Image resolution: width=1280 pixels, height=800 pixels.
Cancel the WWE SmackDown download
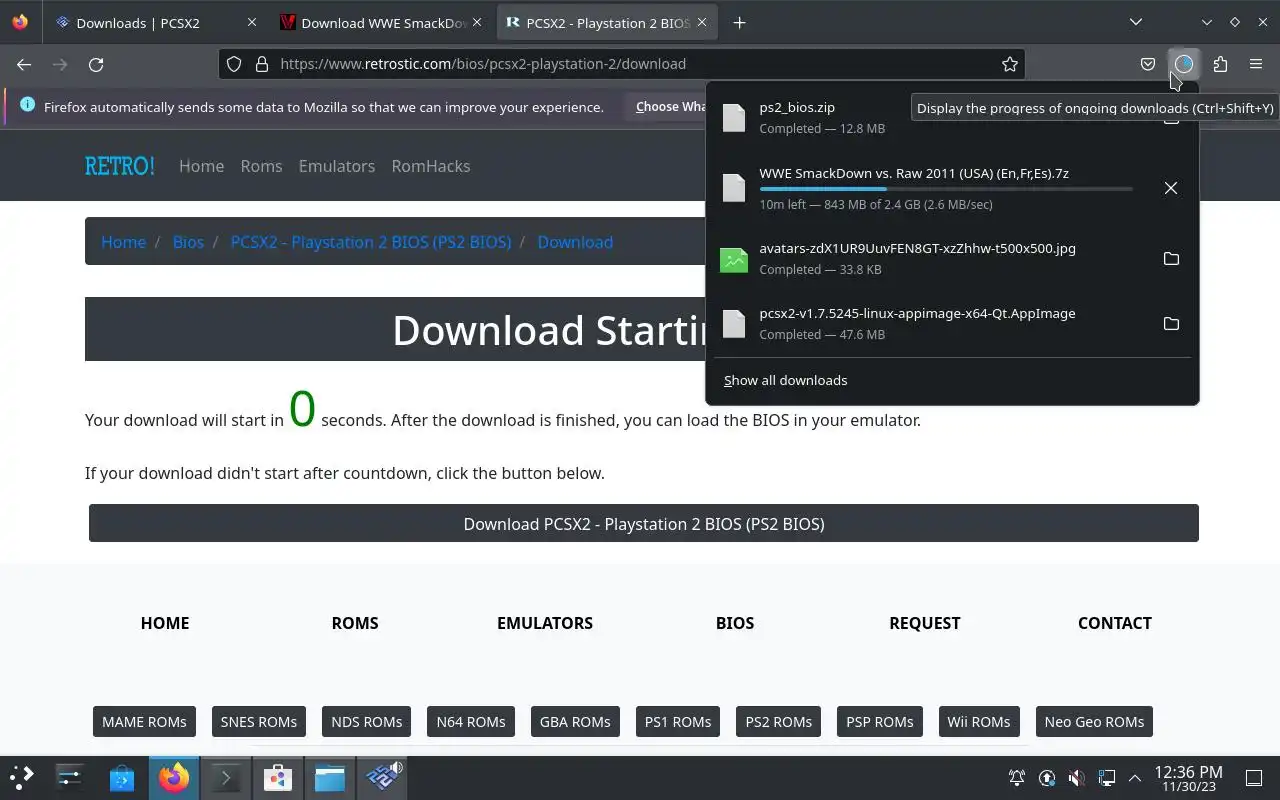click(1171, 188)
